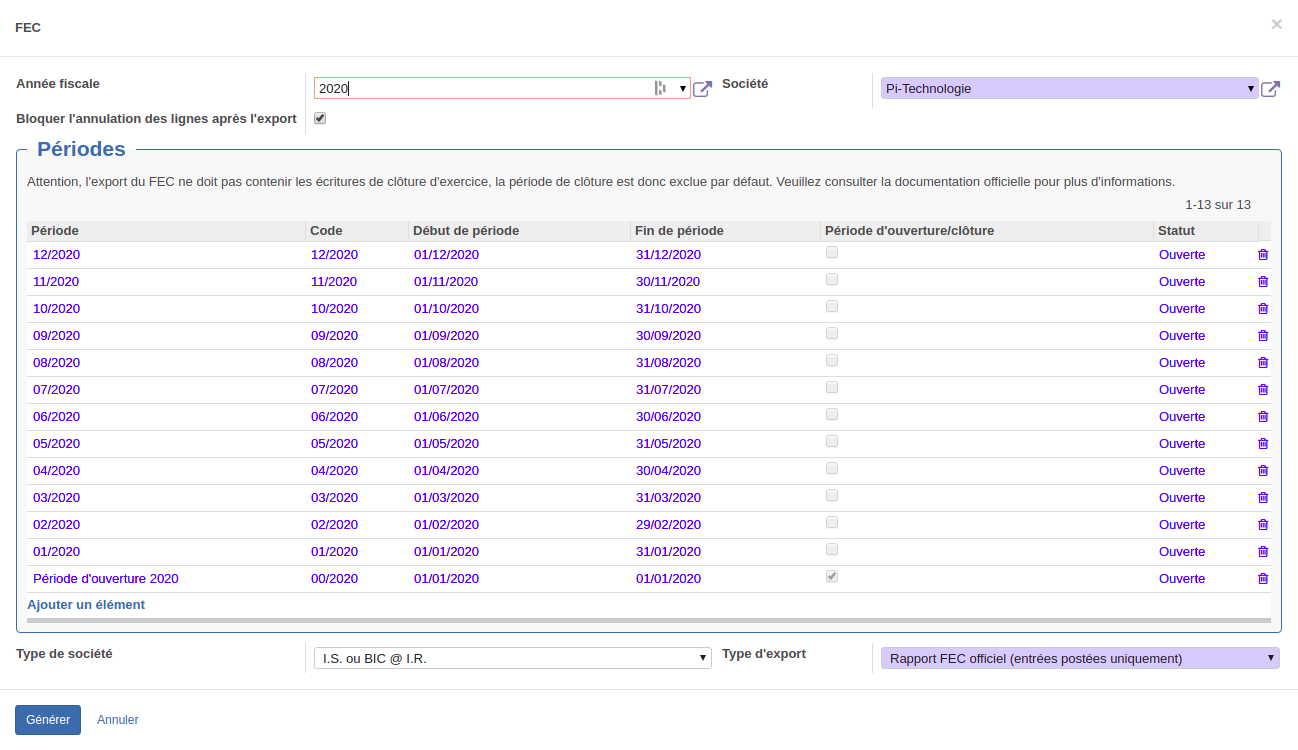Delete the 10/2020 period row

(x=1263, y=309)
